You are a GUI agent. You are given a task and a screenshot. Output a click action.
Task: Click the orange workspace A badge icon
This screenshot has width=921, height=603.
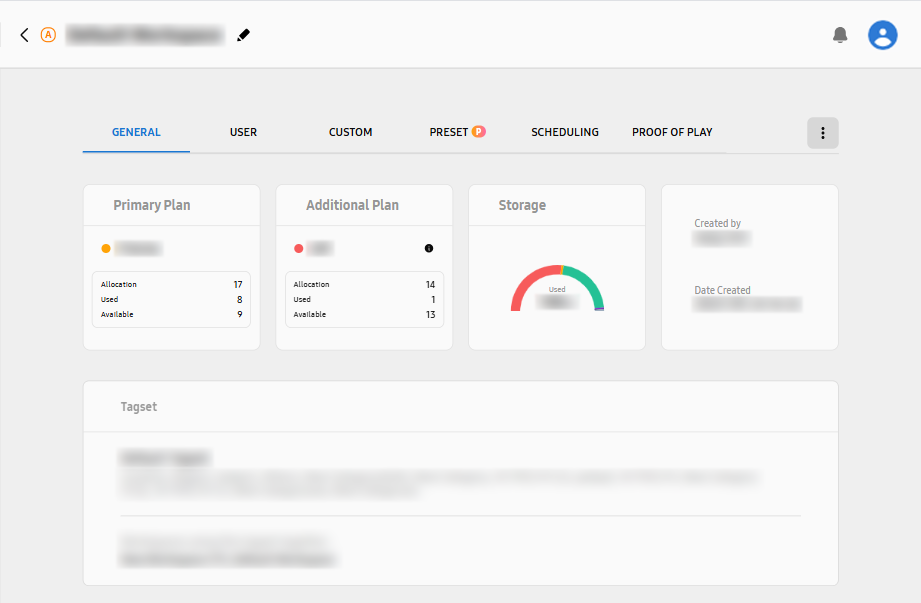pos(48,35)
